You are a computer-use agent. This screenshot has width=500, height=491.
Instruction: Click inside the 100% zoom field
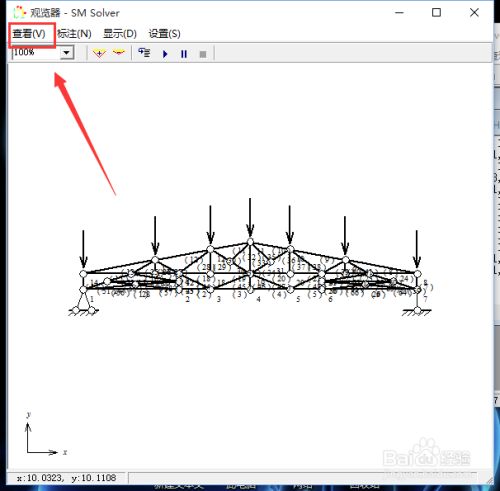pos(36,53)
